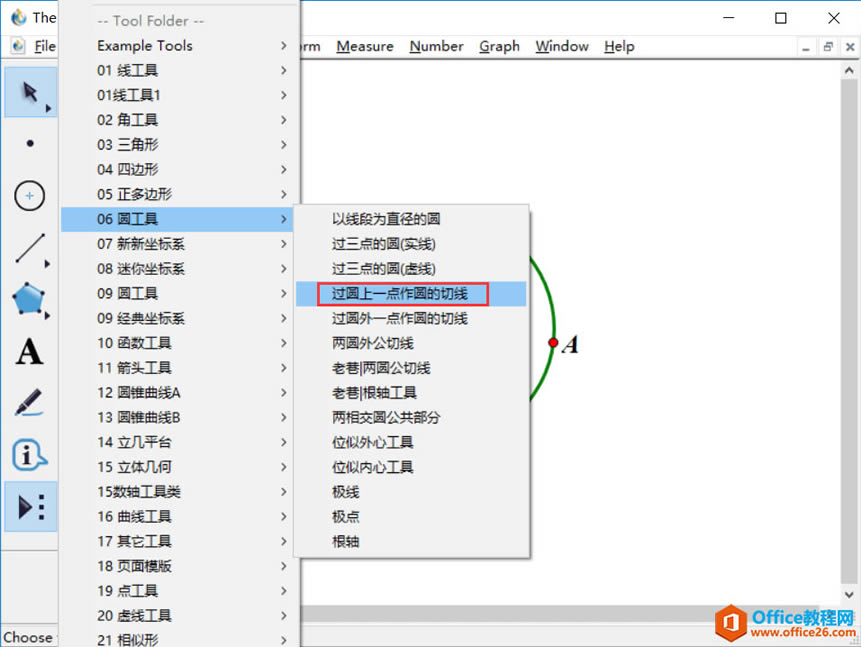Choose 以线段为直径的圆 tool
The width and height of the screenshot is (861, 647).
click(x=411, y=219)
